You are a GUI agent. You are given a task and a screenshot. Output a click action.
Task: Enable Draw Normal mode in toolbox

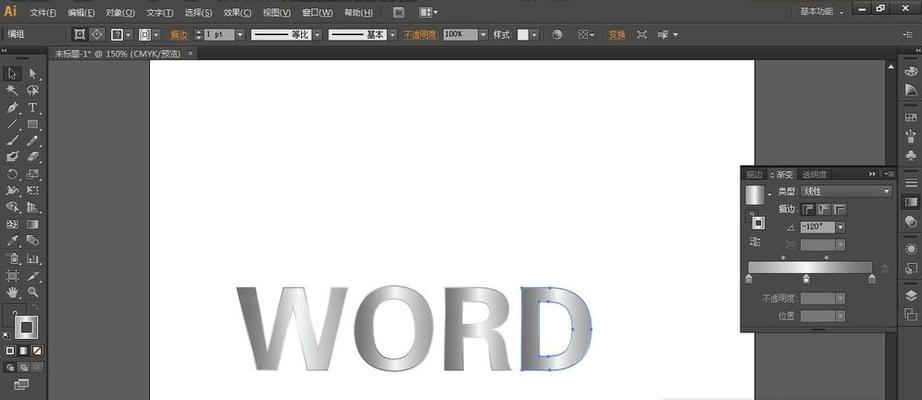10,367
